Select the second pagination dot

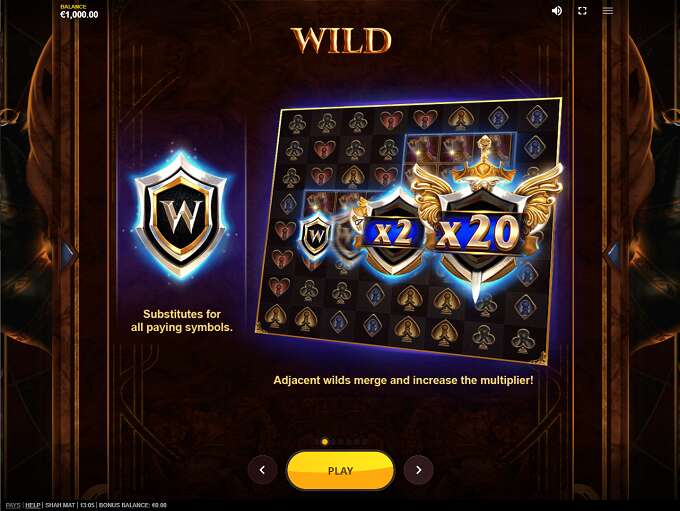pyautogui.click(x=333, y=442)
